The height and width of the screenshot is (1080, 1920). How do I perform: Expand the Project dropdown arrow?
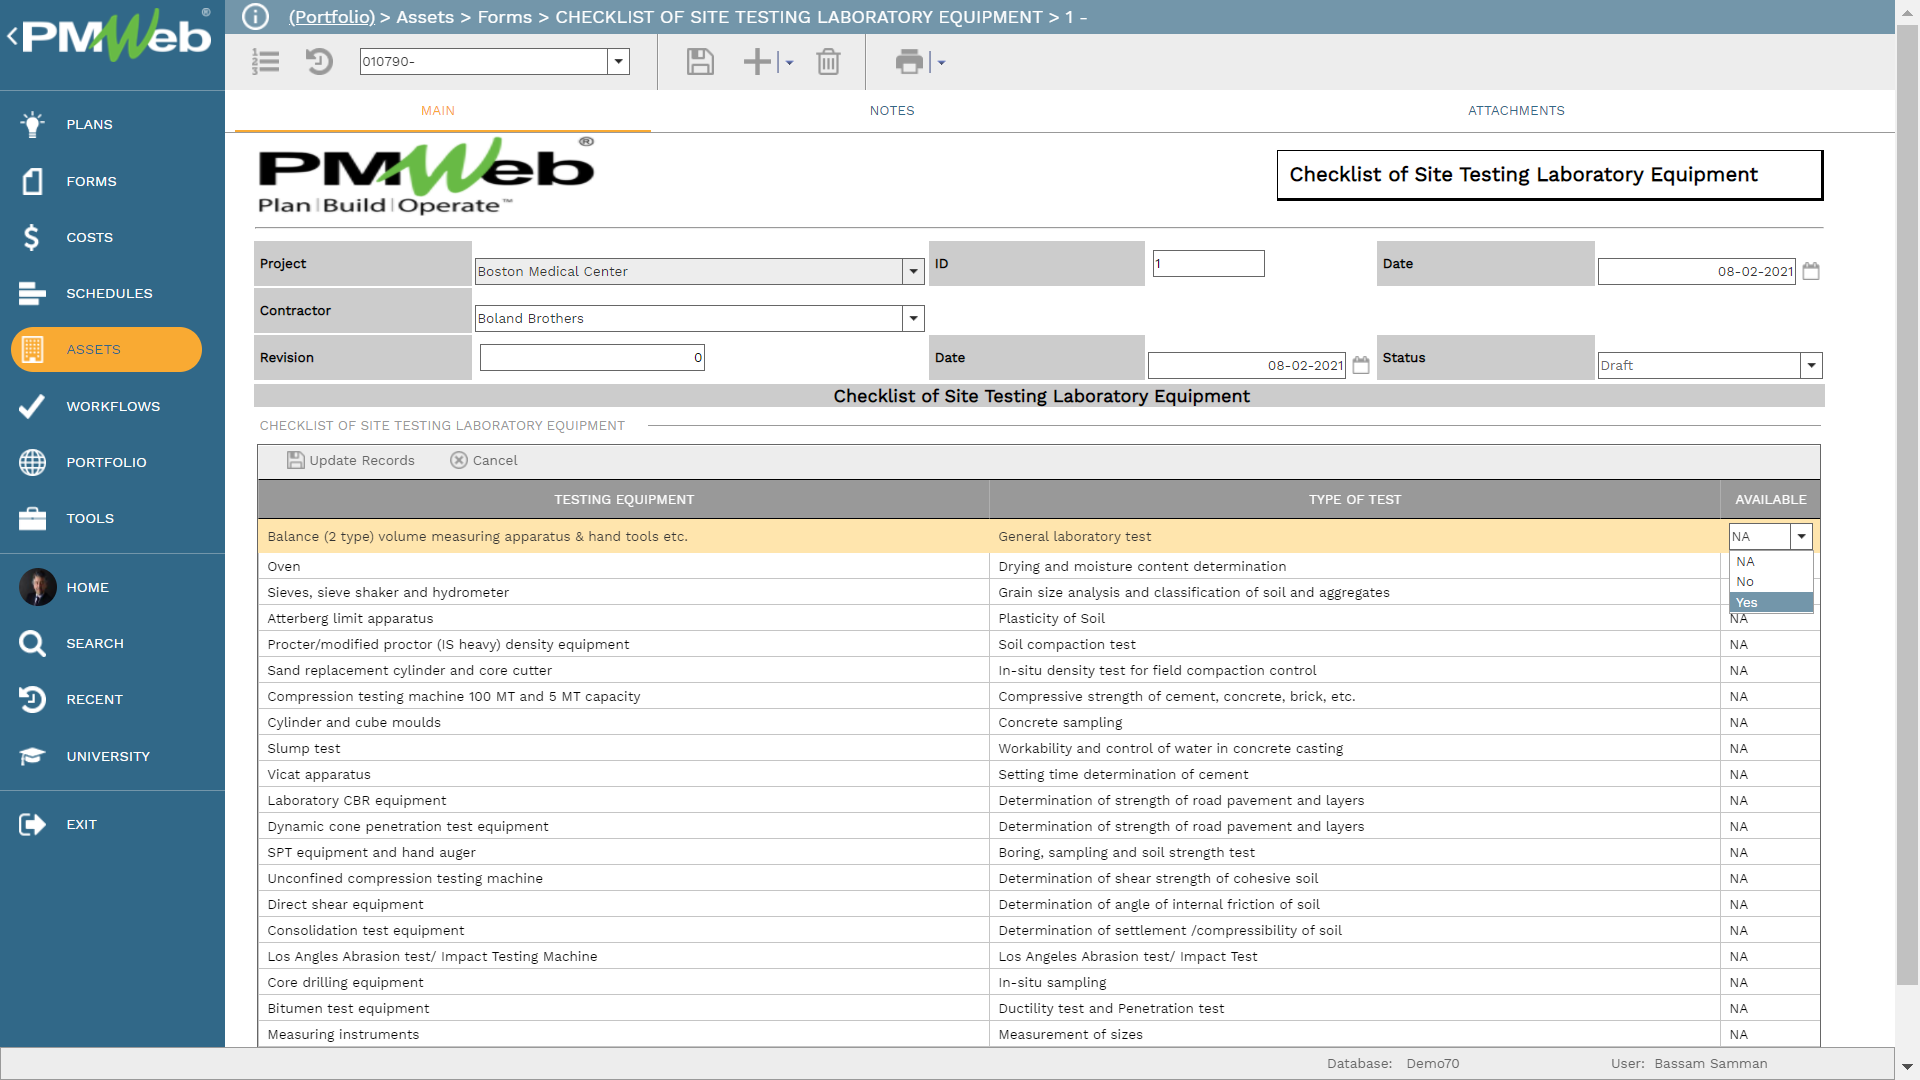913,271
